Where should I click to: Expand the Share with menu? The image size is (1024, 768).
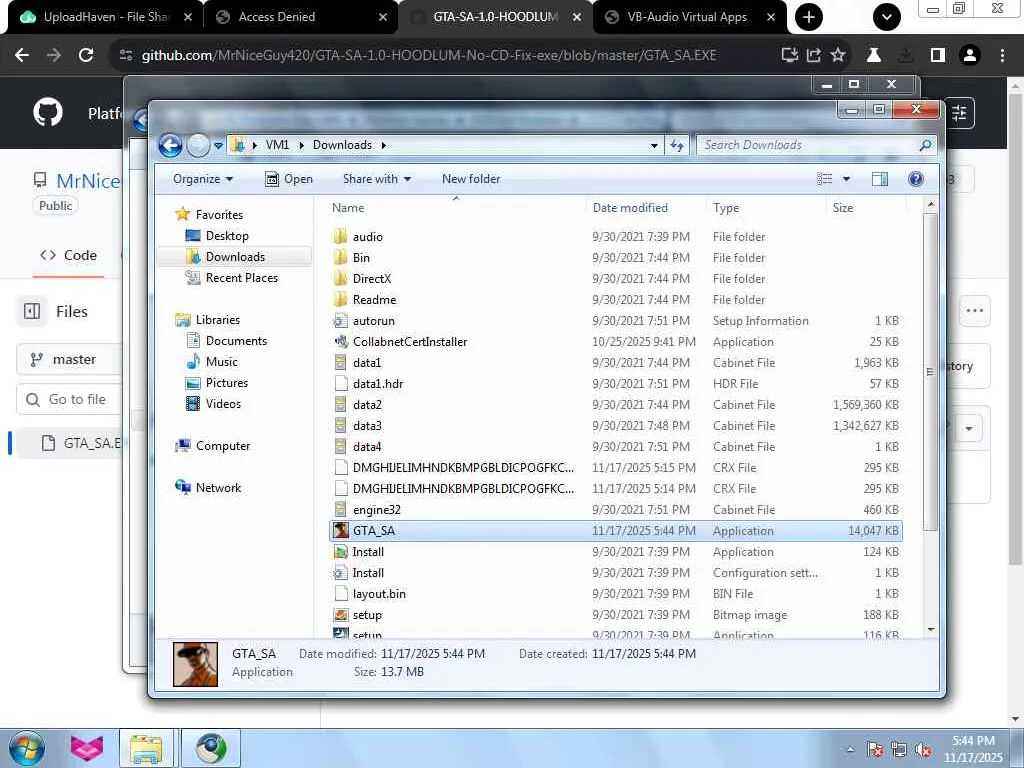[377, 179]
